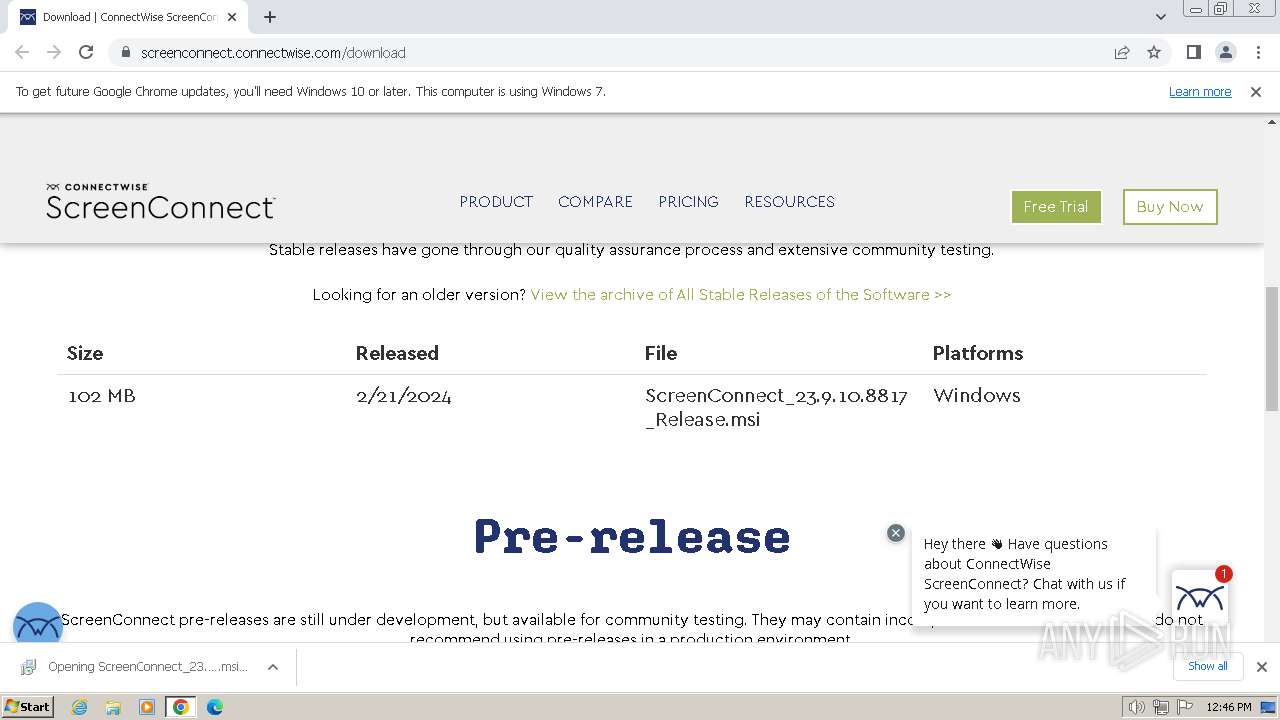Viewport: 1280px width, 720px height.
Task: Select the Download ConnectWise ScreenConnect tab
Action: click(x=128, y=17)
